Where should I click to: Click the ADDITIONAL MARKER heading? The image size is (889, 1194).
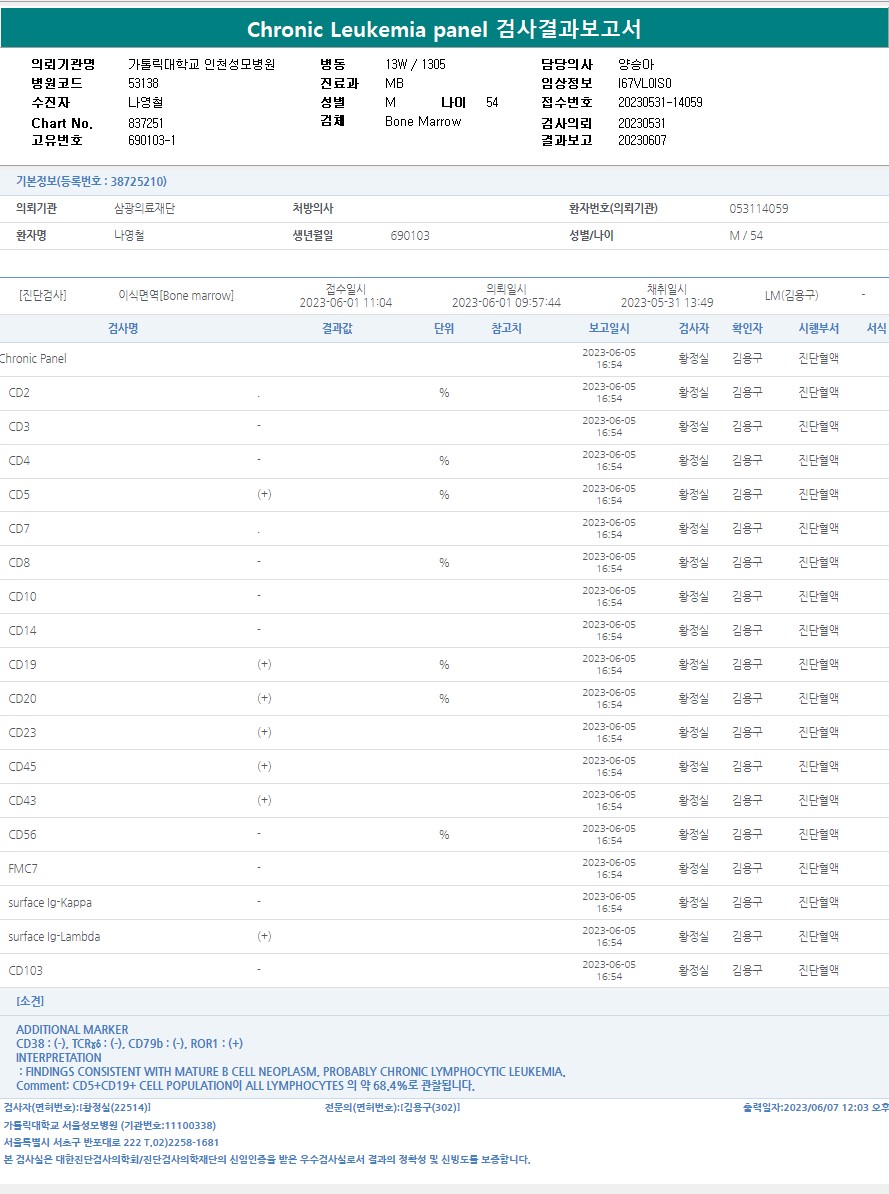pos(72,1029)
